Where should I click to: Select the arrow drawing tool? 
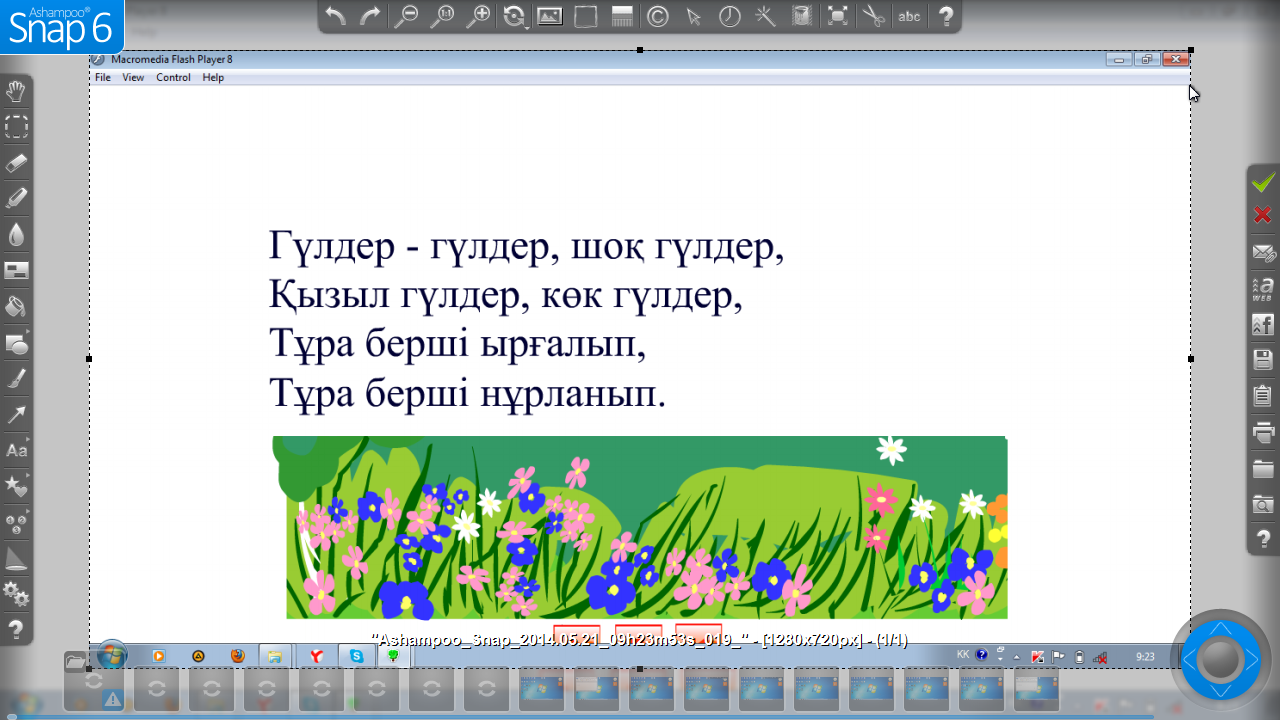click(x=17, y=415)
